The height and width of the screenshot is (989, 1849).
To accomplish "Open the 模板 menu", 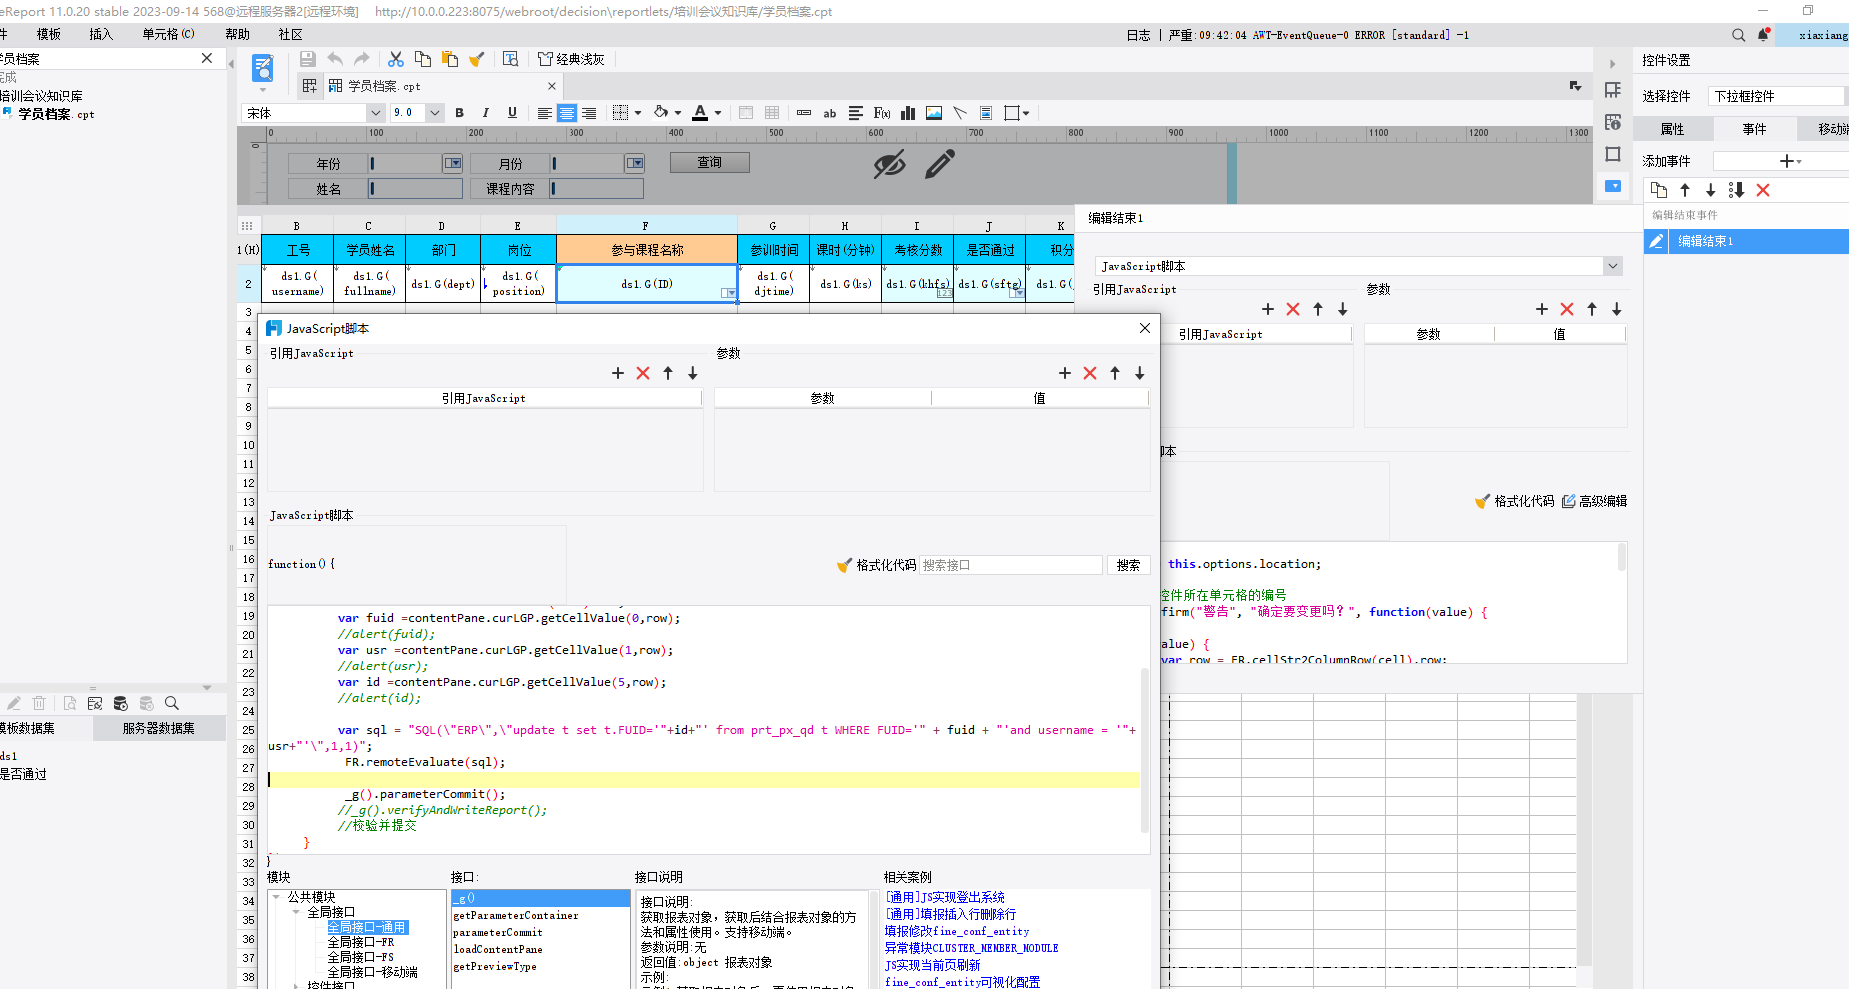I will click(49, 34).
